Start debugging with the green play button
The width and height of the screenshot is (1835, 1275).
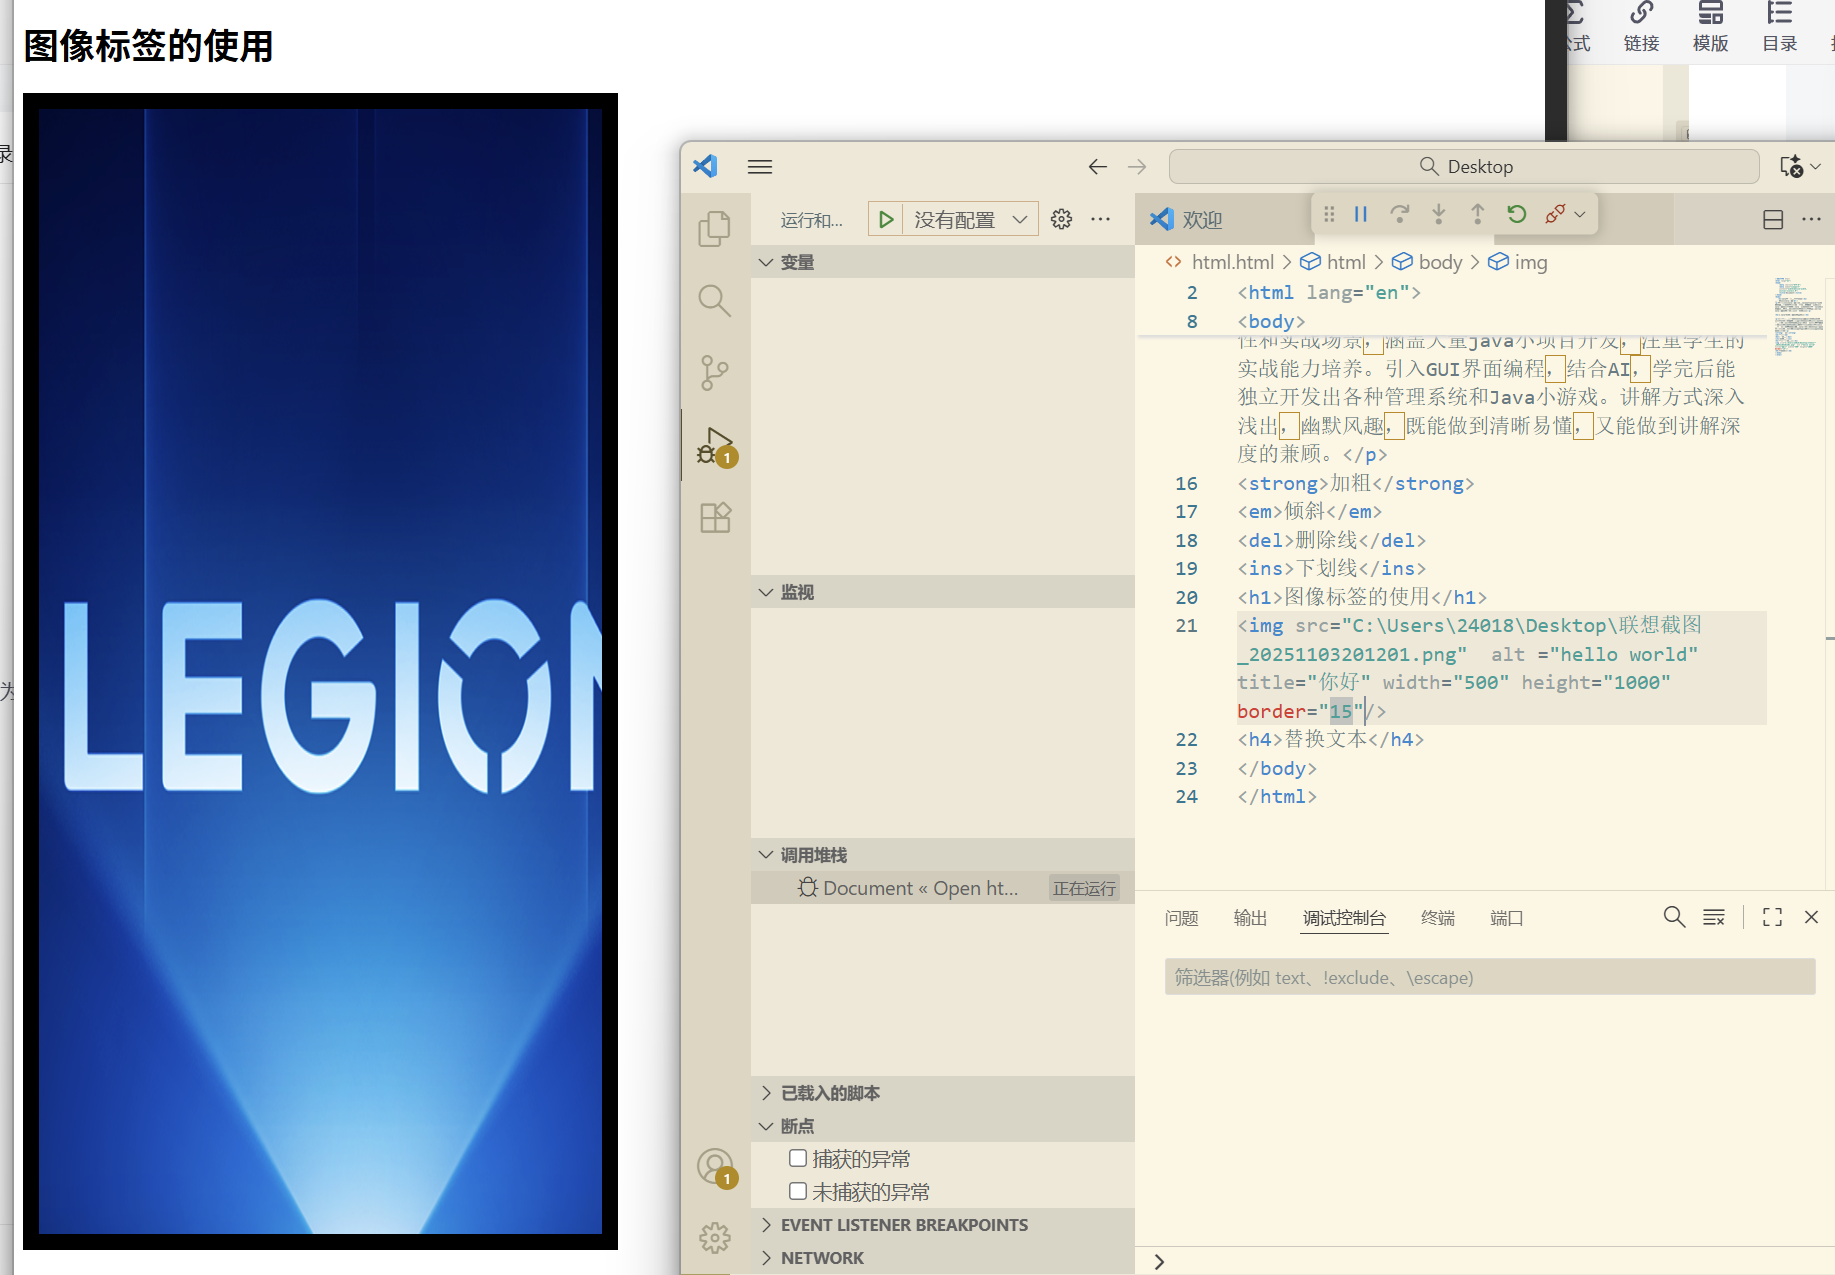click(886, 219)
